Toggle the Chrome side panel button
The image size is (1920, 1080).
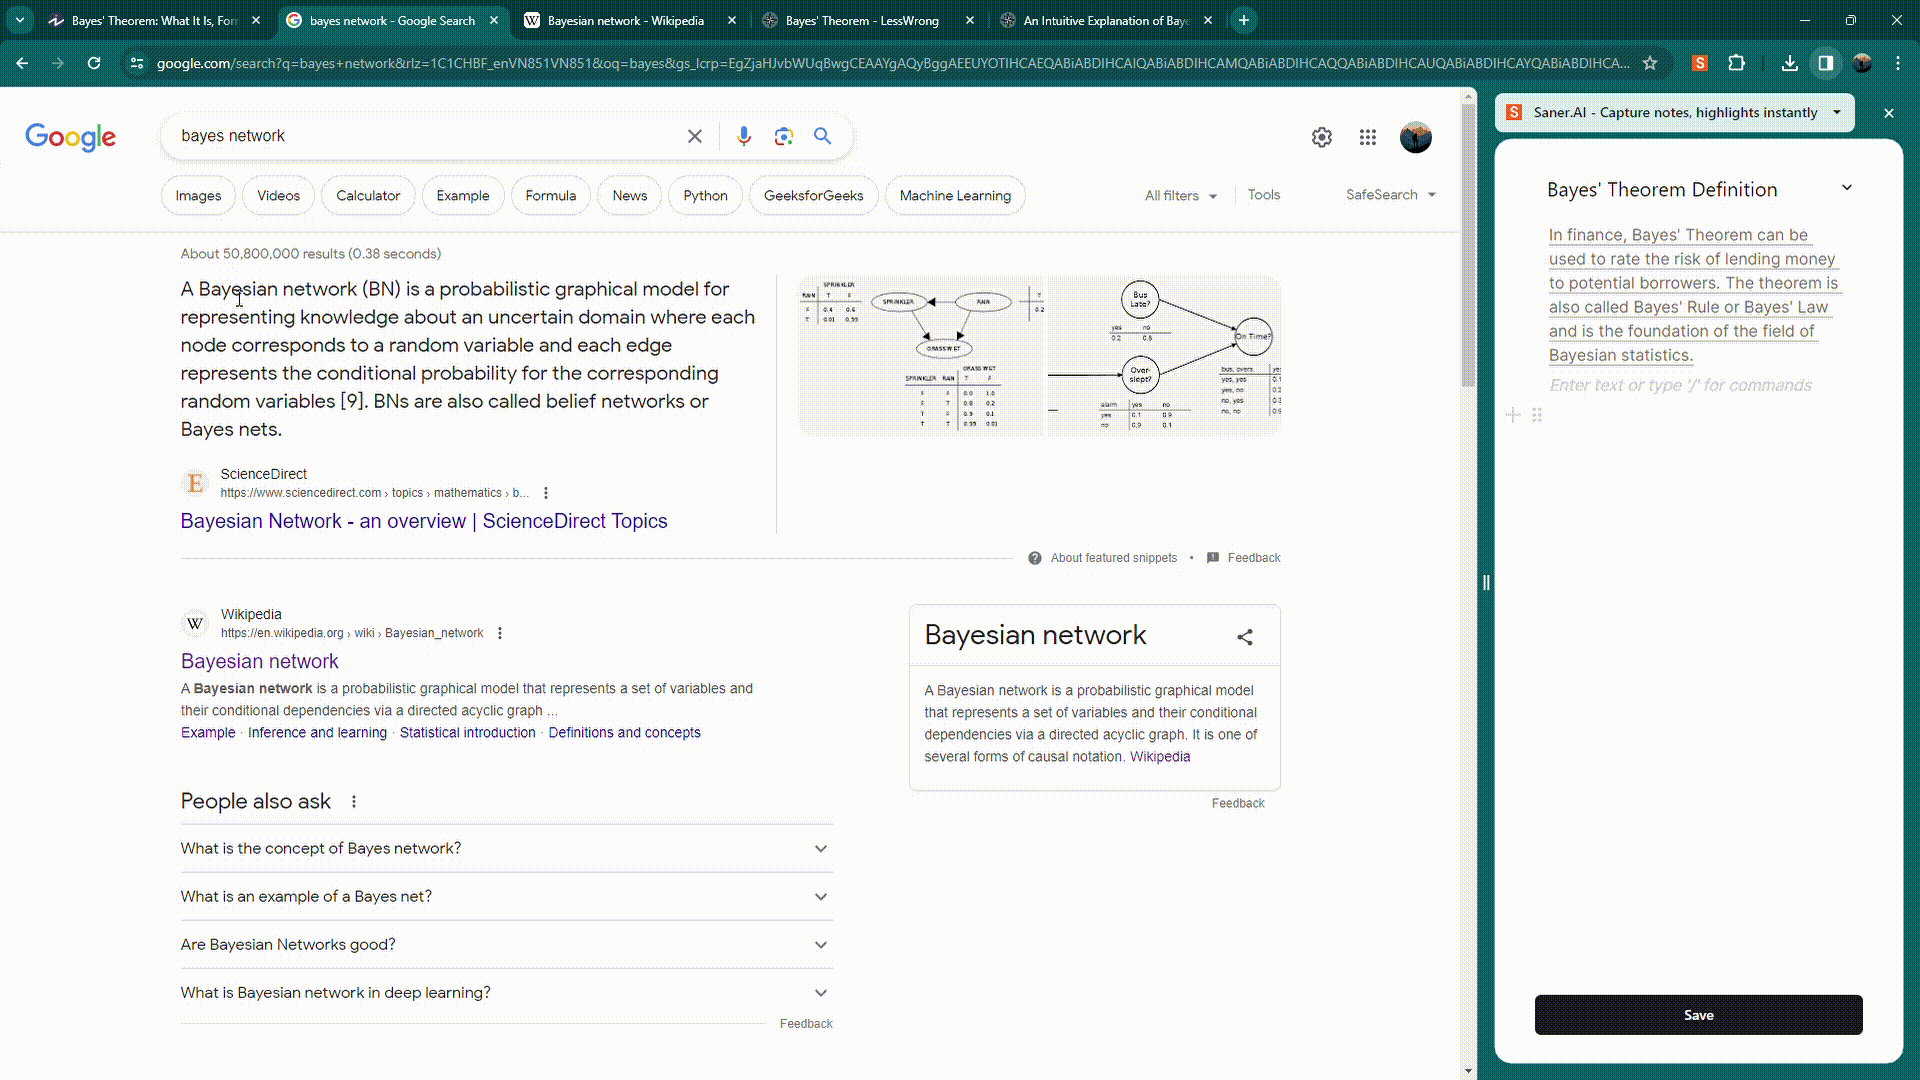[1825, 63]
